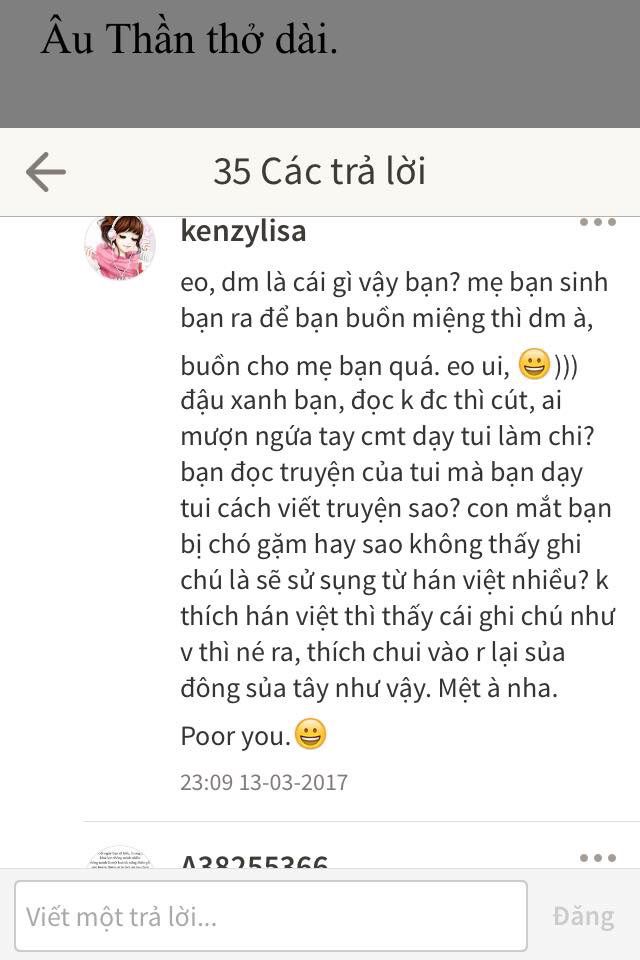
Task: Go back using the left arrow icon
Action: (46, 172)
